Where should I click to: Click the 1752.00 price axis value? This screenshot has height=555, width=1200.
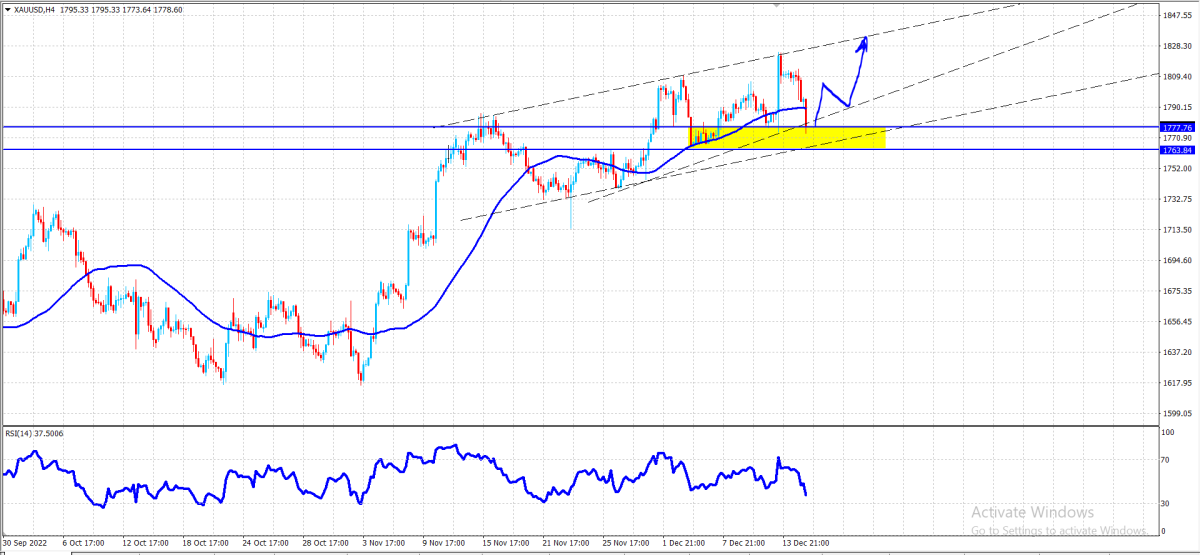[x=1177, y=168]
